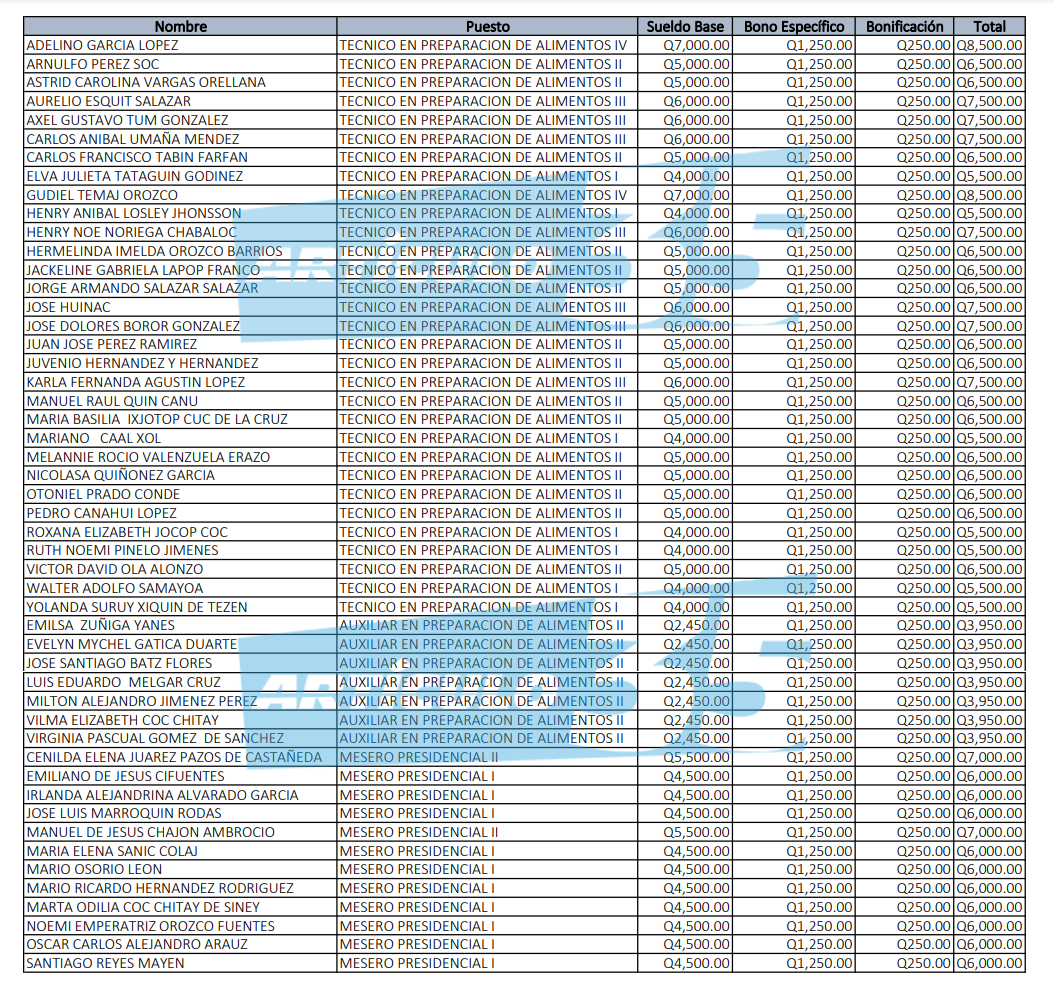Click Sueldo Base for Arnulfo Perez Soc

click(x=696, y=64)
